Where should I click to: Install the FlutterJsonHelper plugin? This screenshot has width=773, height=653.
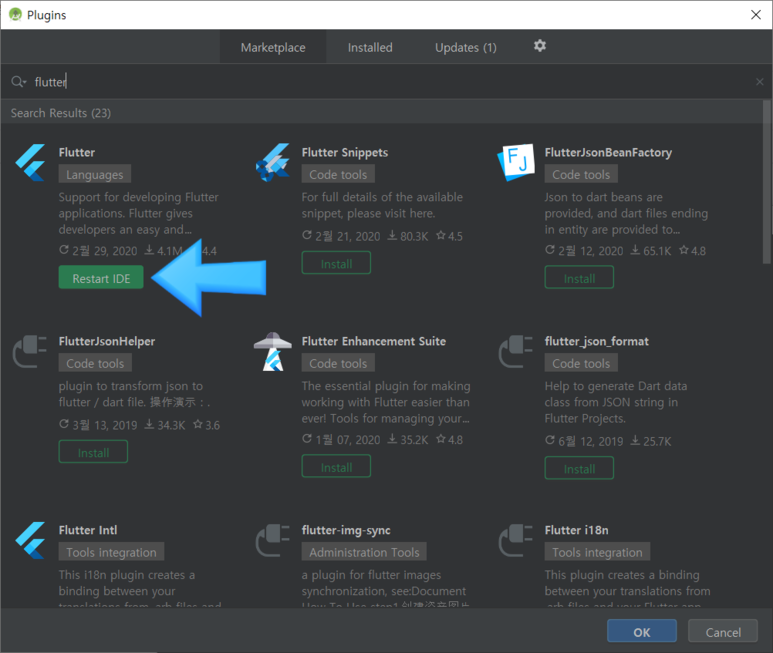[93, 452]
